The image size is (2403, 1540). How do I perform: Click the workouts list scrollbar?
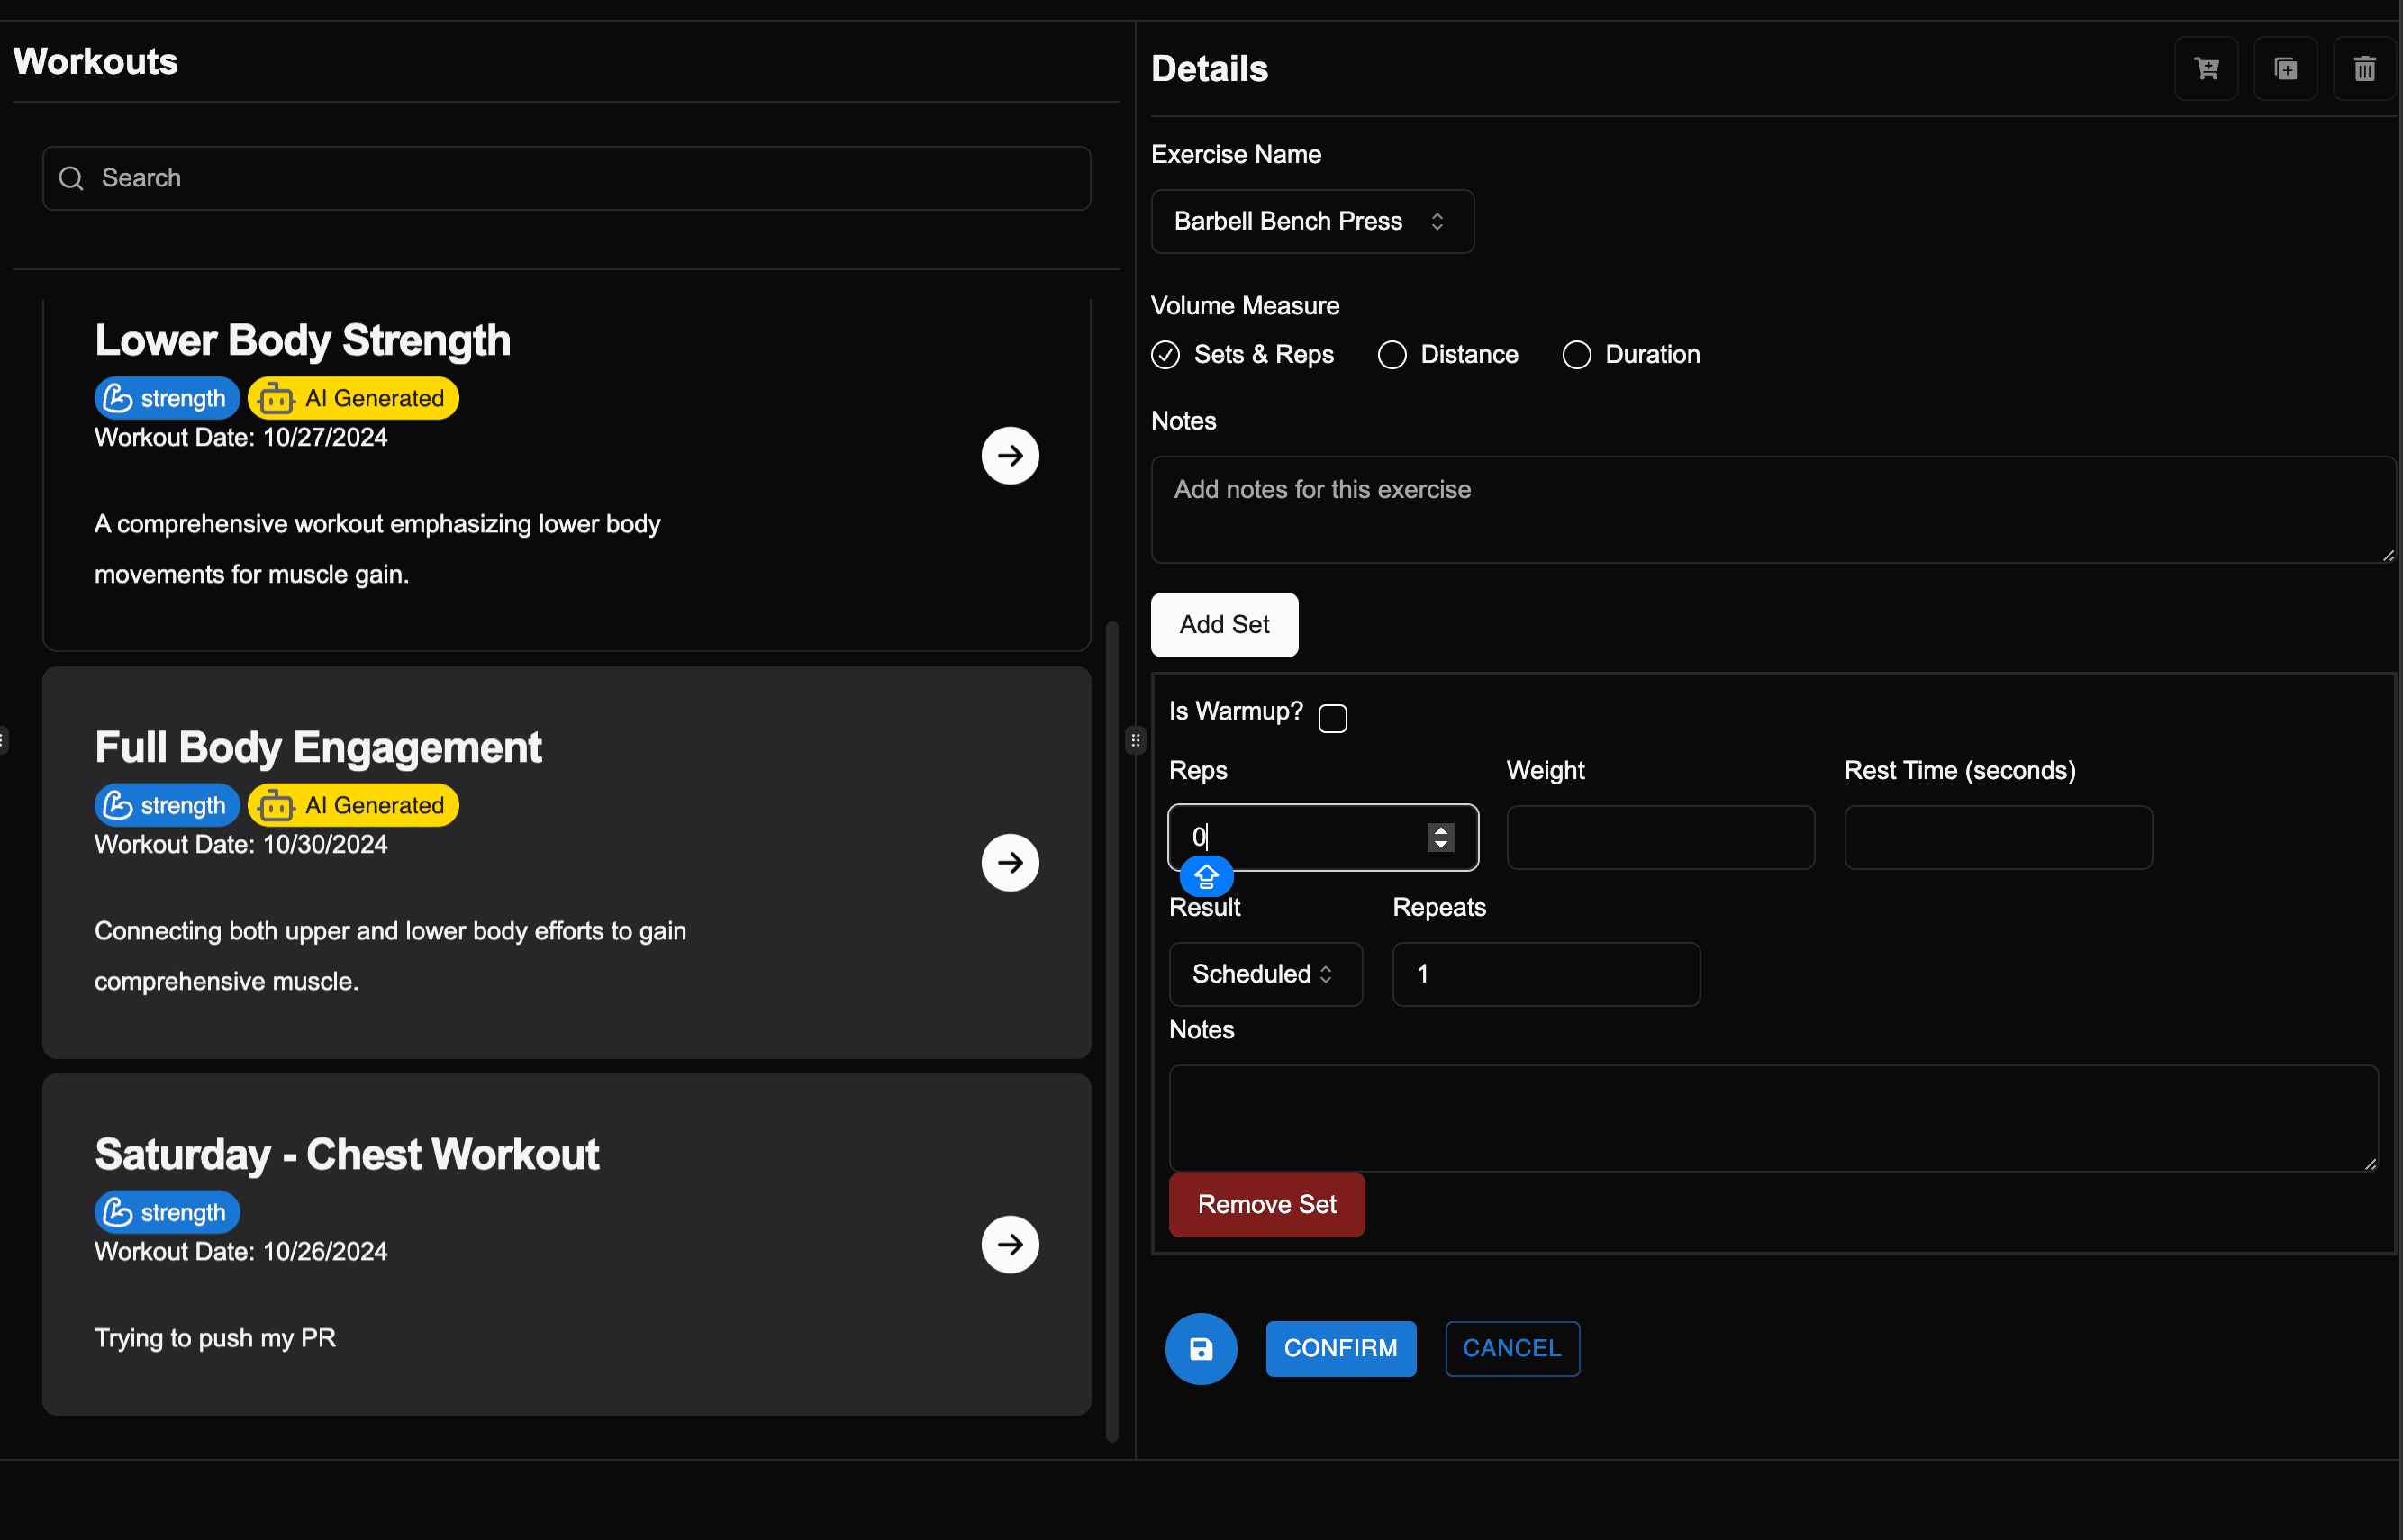(1111, 1031)
